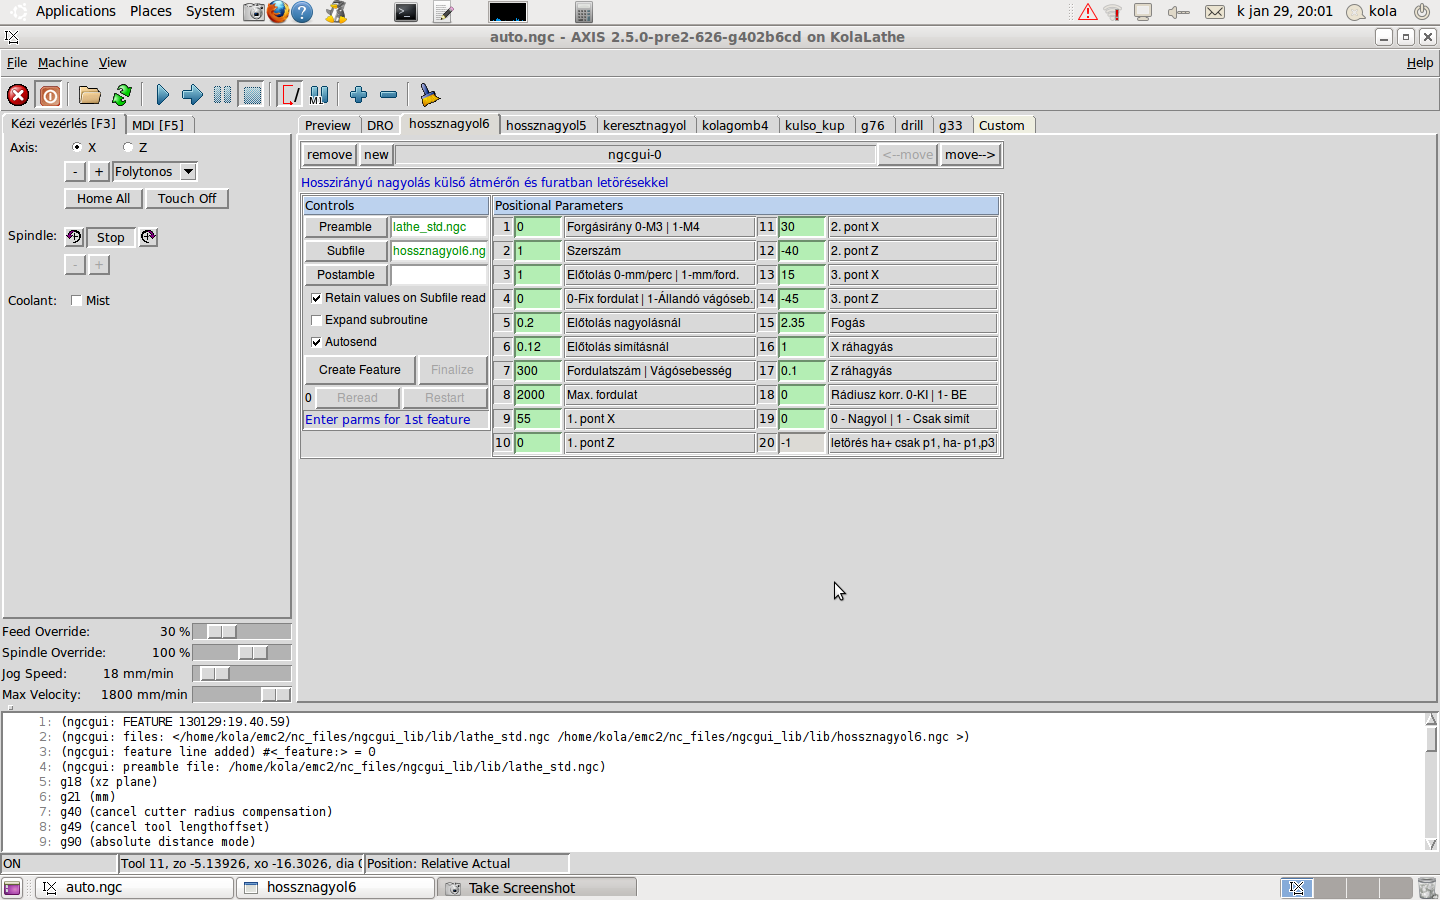Open a G-code file with folder icon
This screenshot has height=900, width=1440.
coord(90,95)
